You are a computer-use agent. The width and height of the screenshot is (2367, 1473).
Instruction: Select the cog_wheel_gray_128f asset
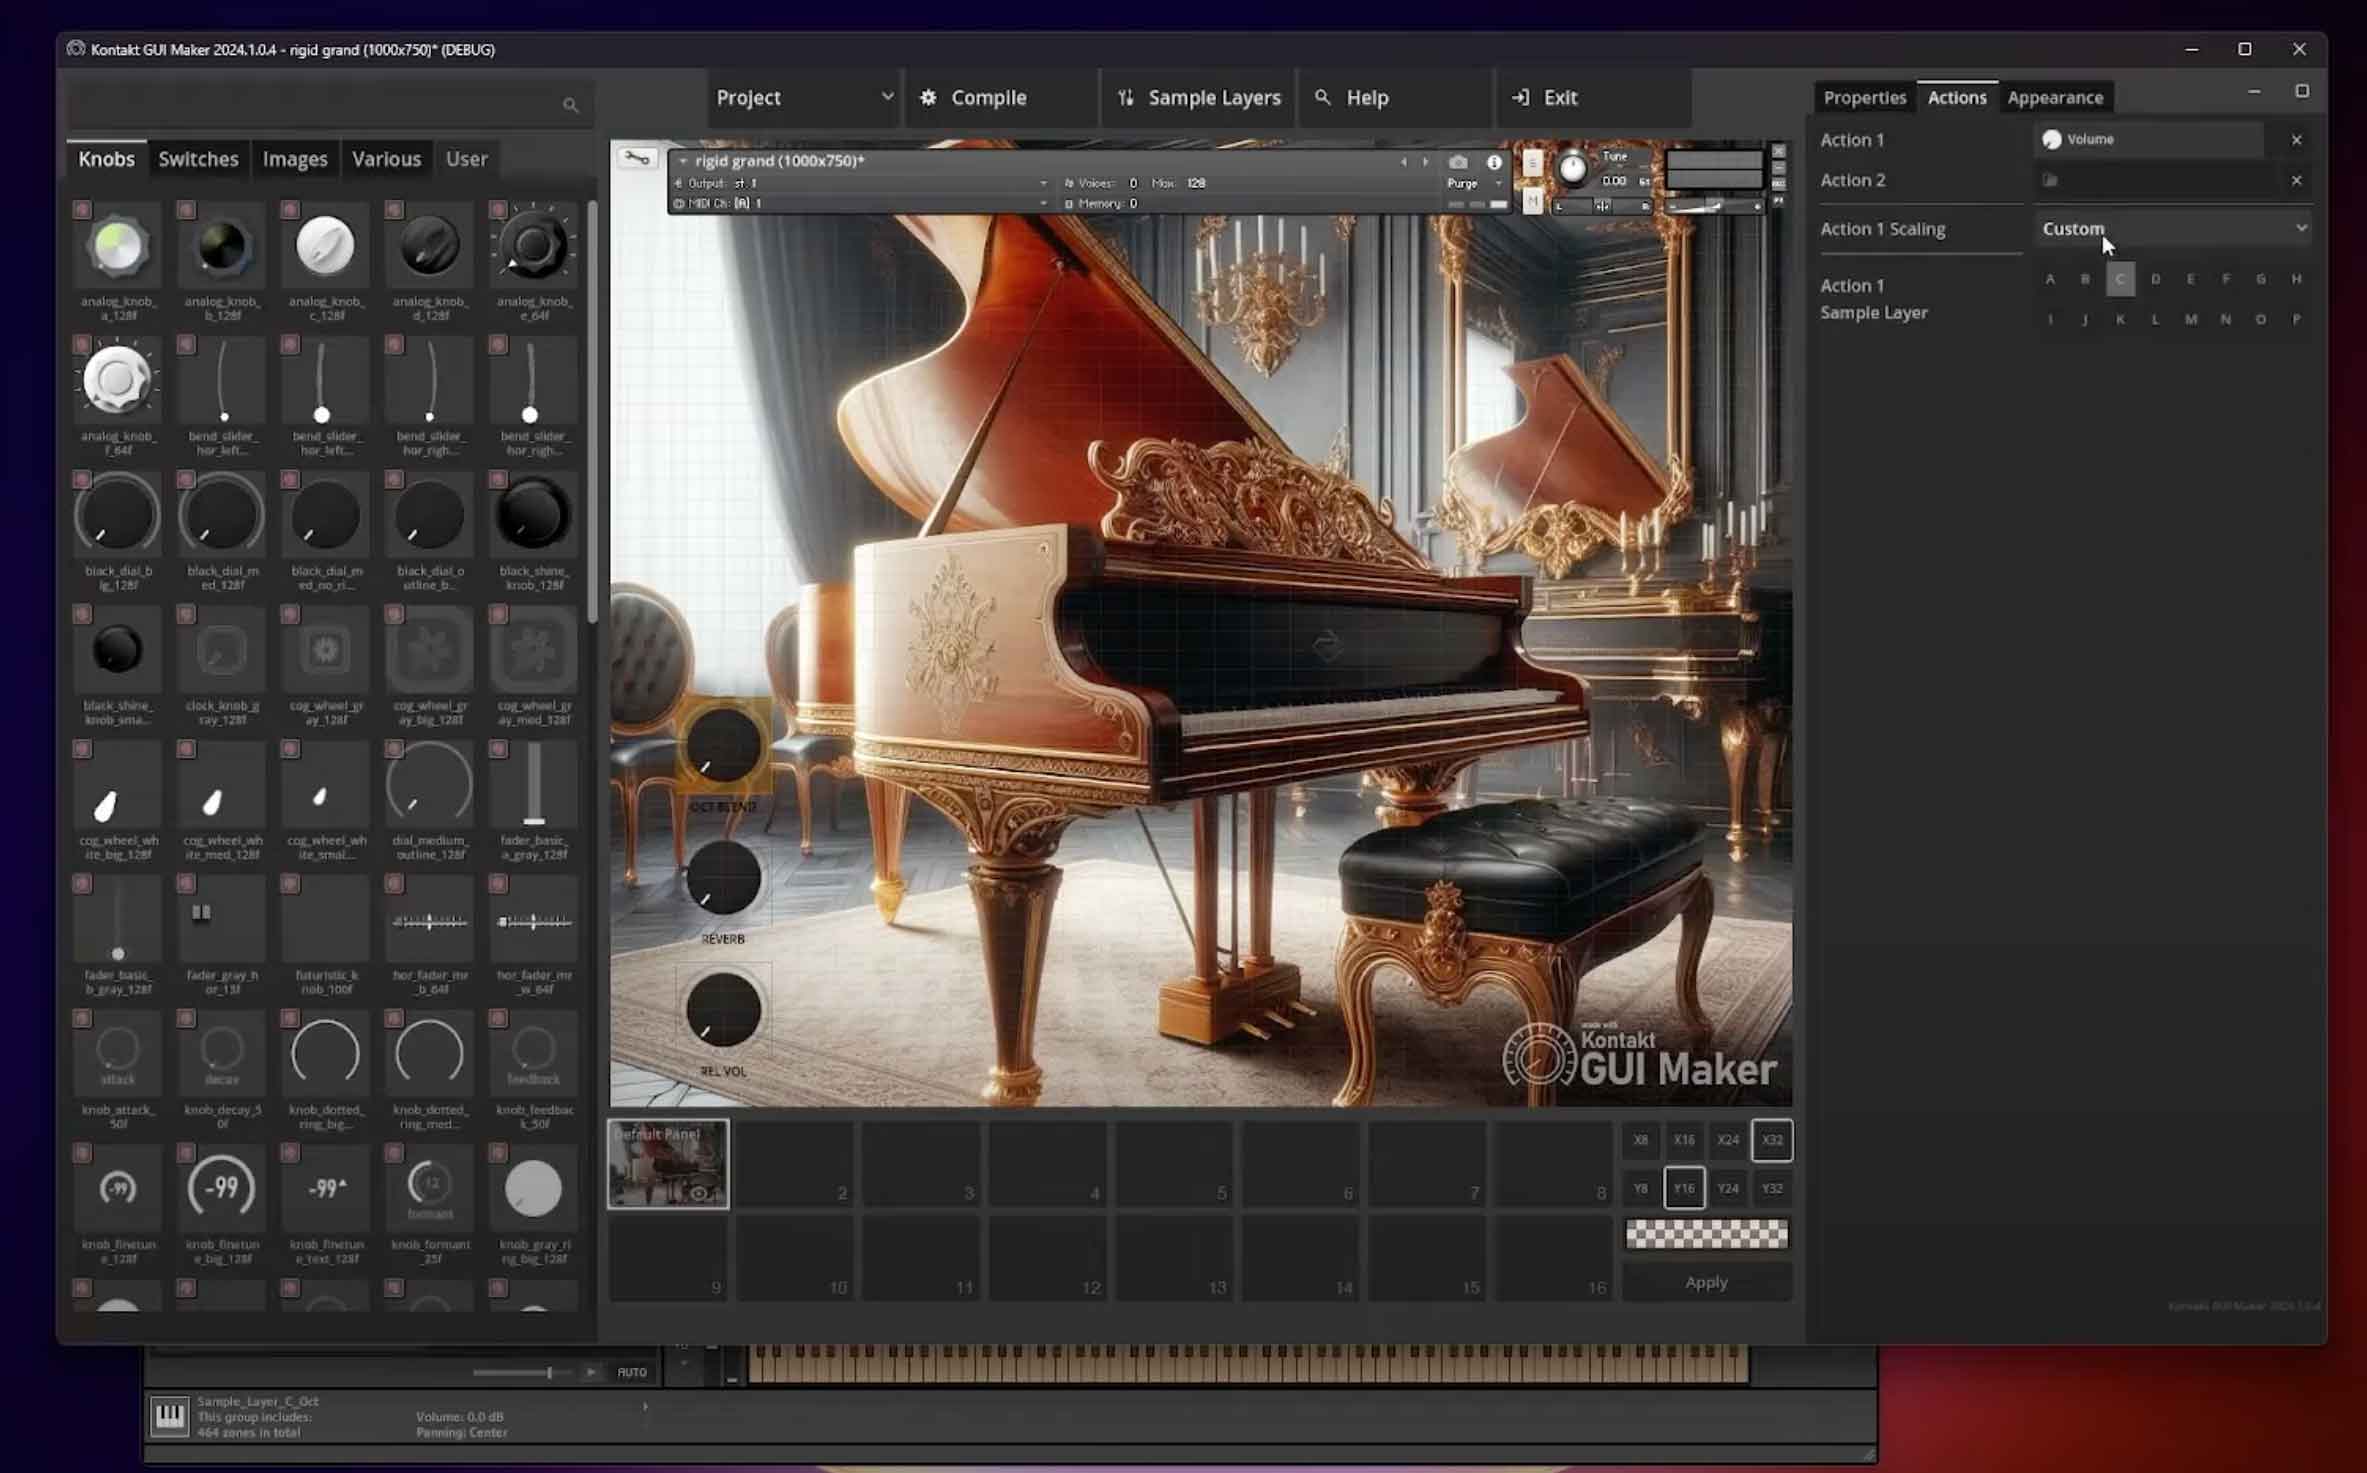coord(326,651)
